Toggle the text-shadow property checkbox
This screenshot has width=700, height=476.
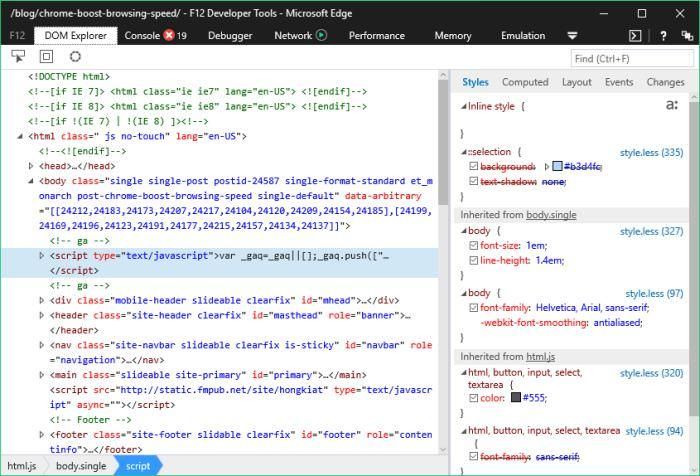pos(473,182)
